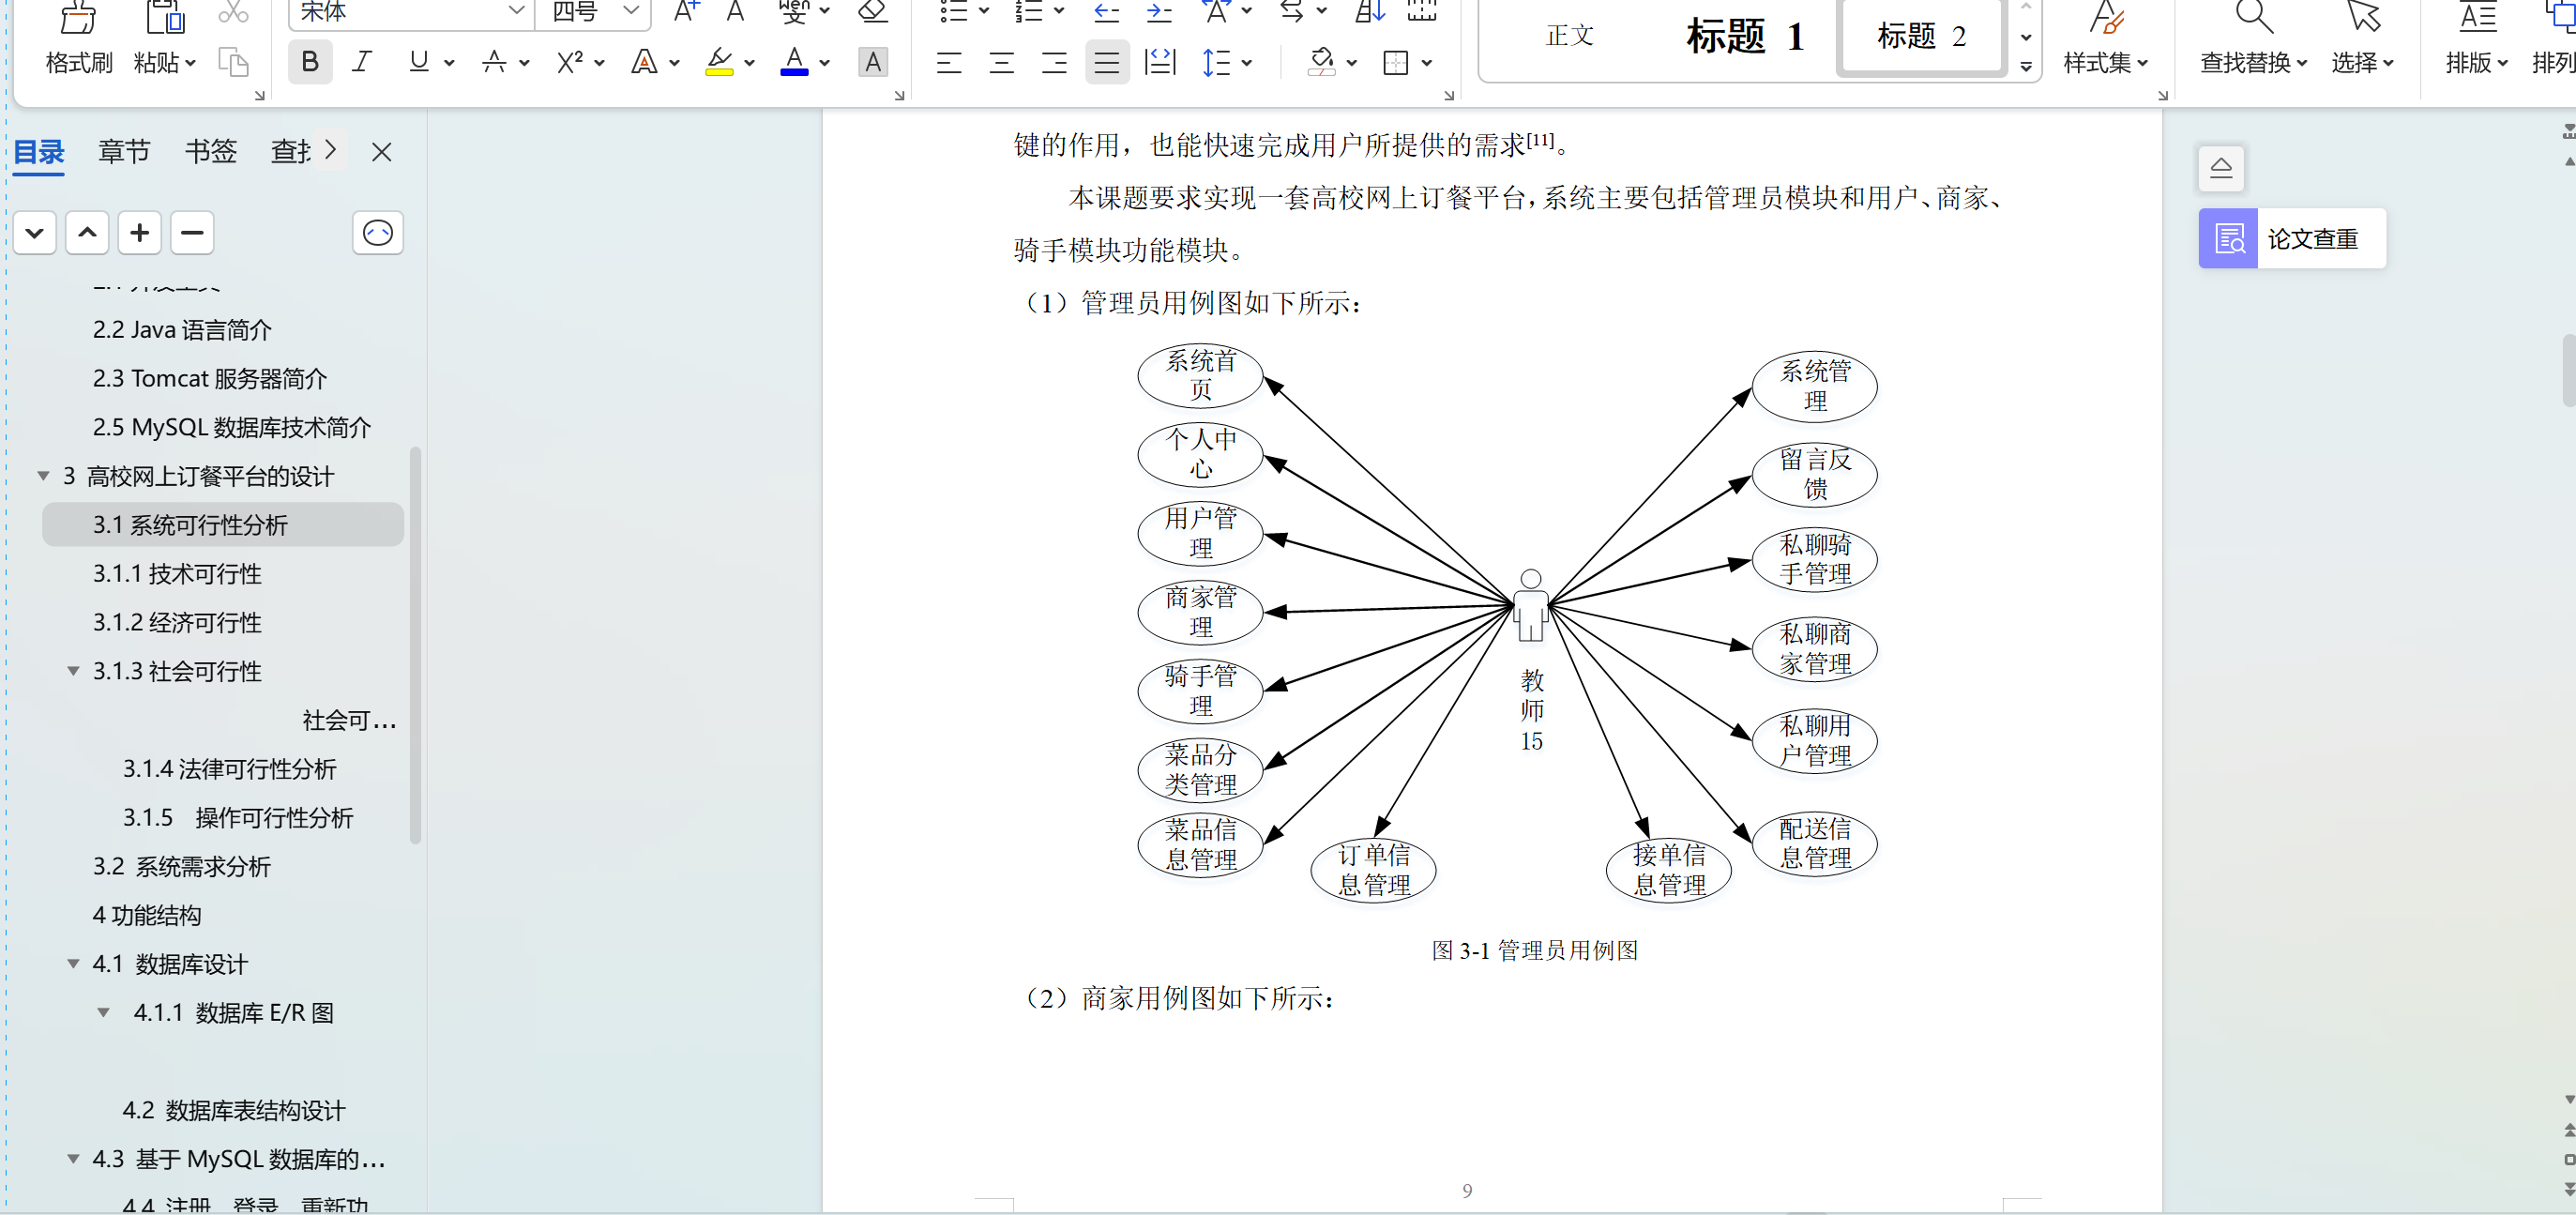Click the justify alignment icon

[x=1106, y=62]
